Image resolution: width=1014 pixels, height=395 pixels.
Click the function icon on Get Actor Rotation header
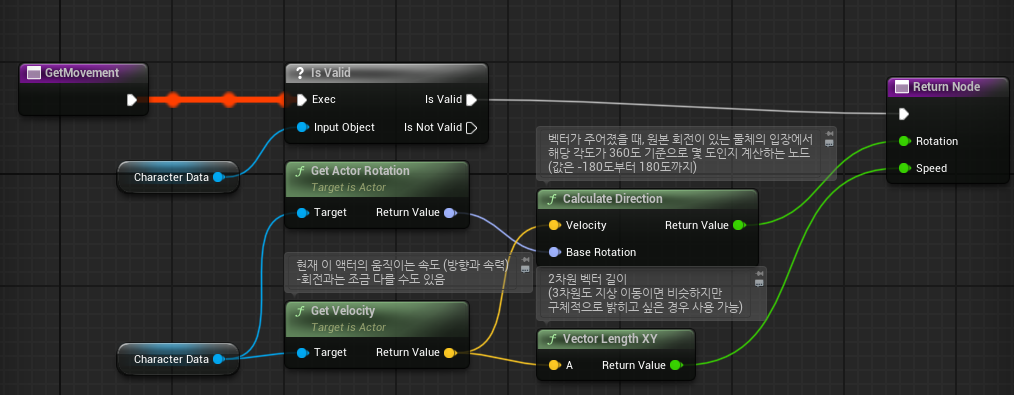(x=300, y=171)
